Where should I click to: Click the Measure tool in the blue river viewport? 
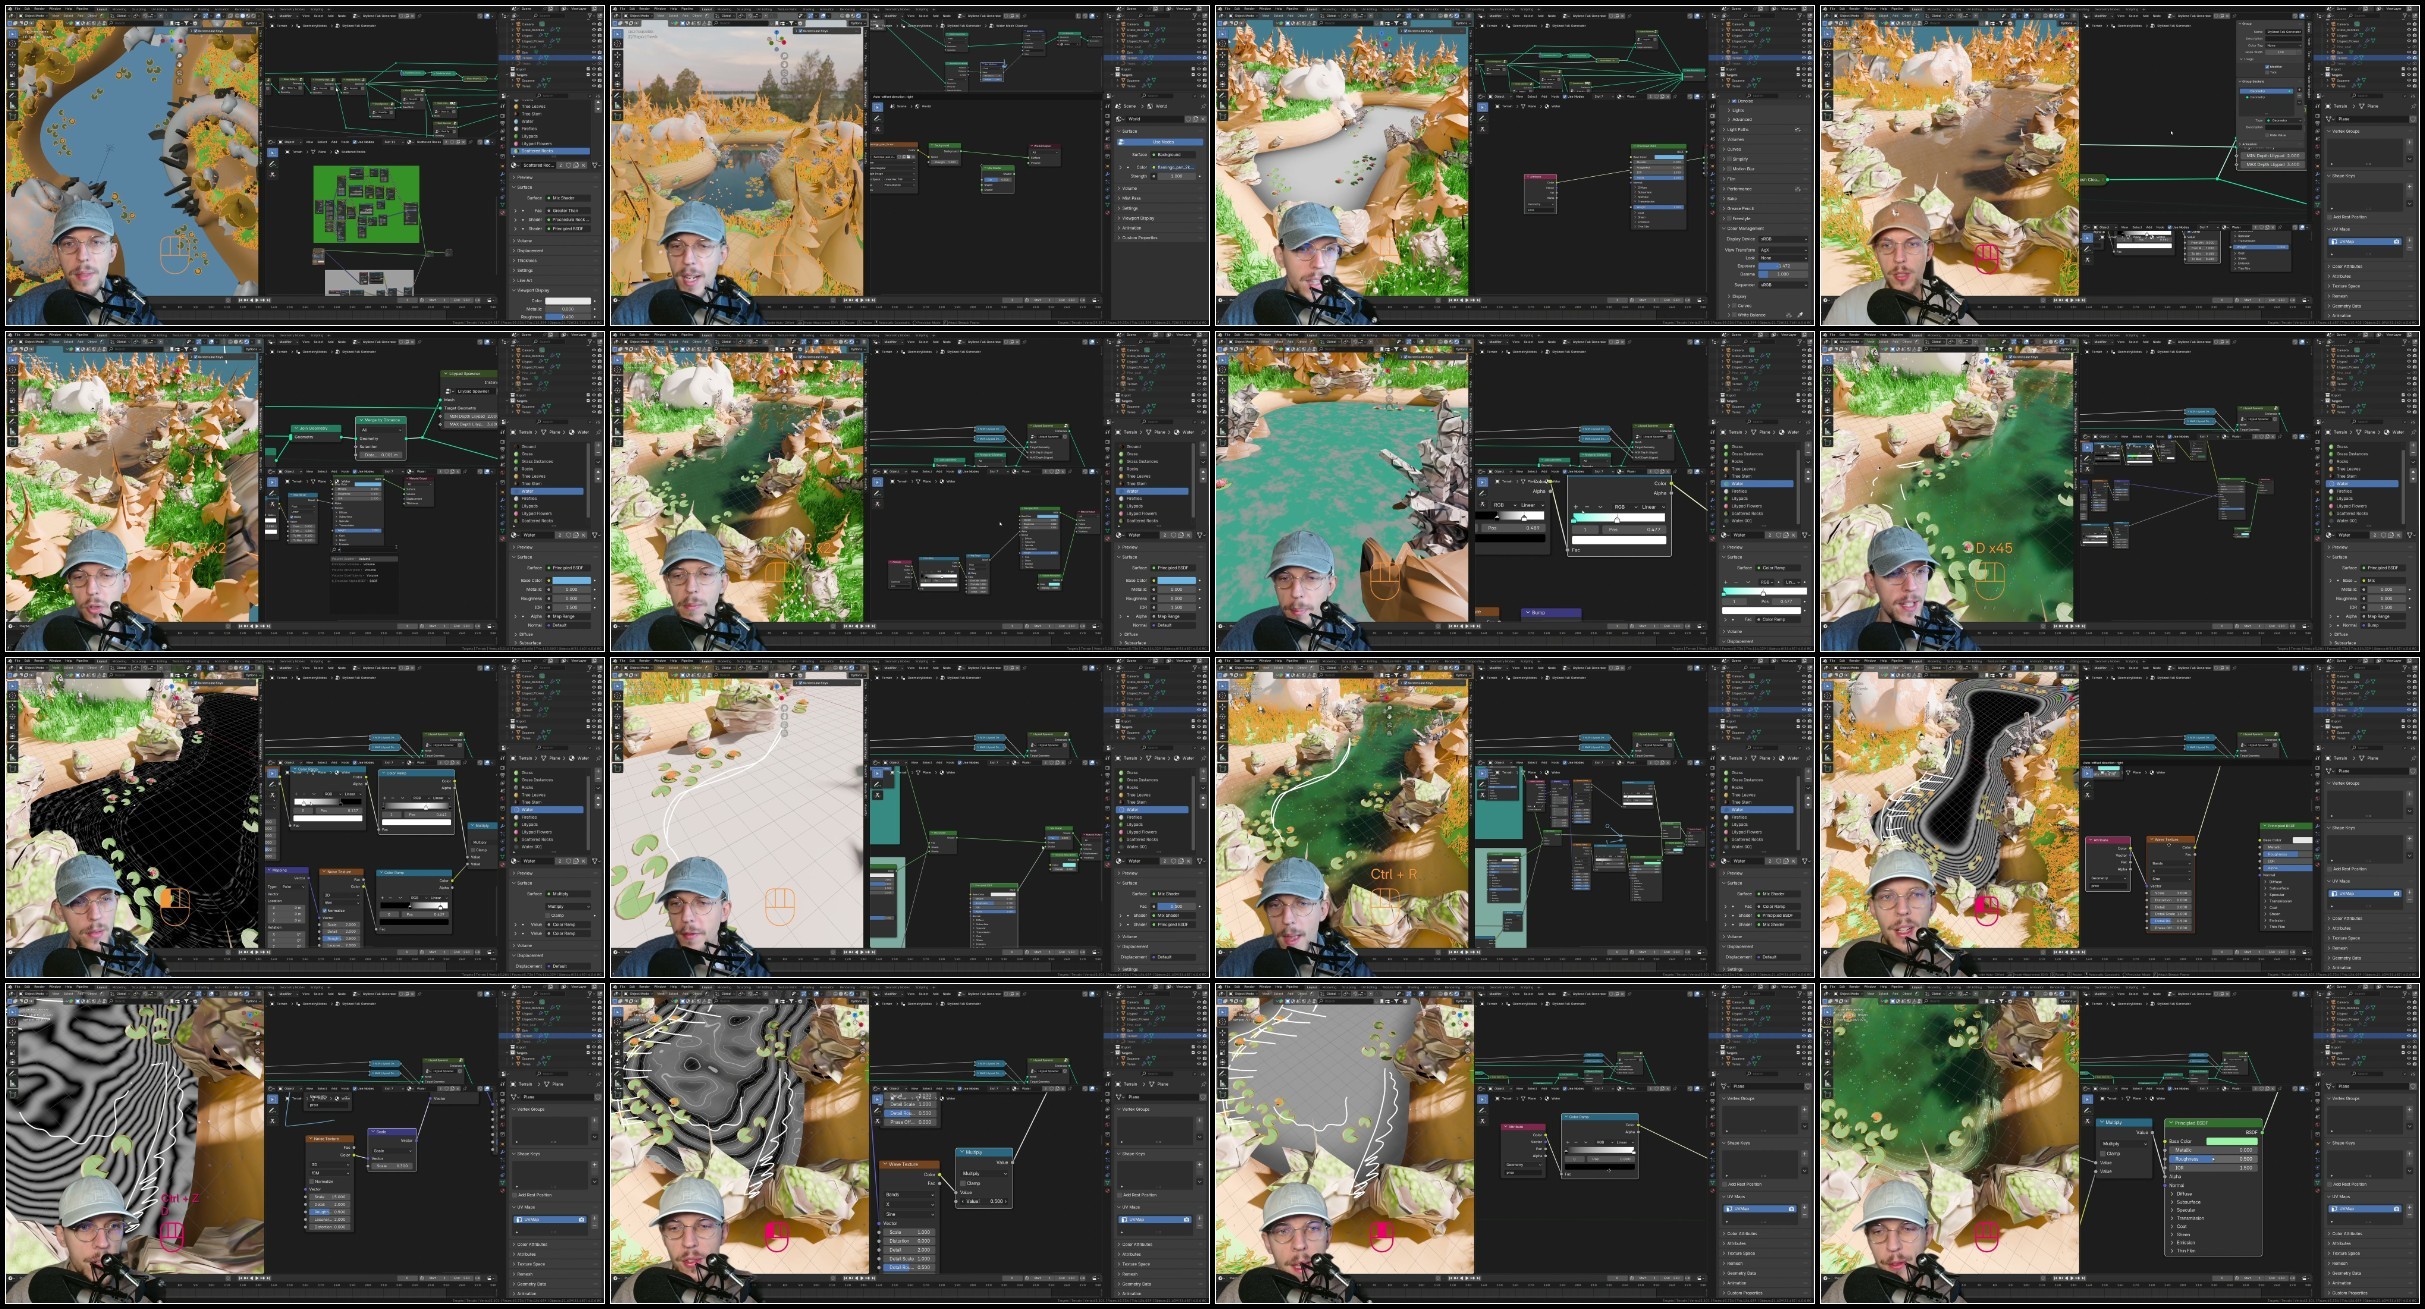(11, 104)
